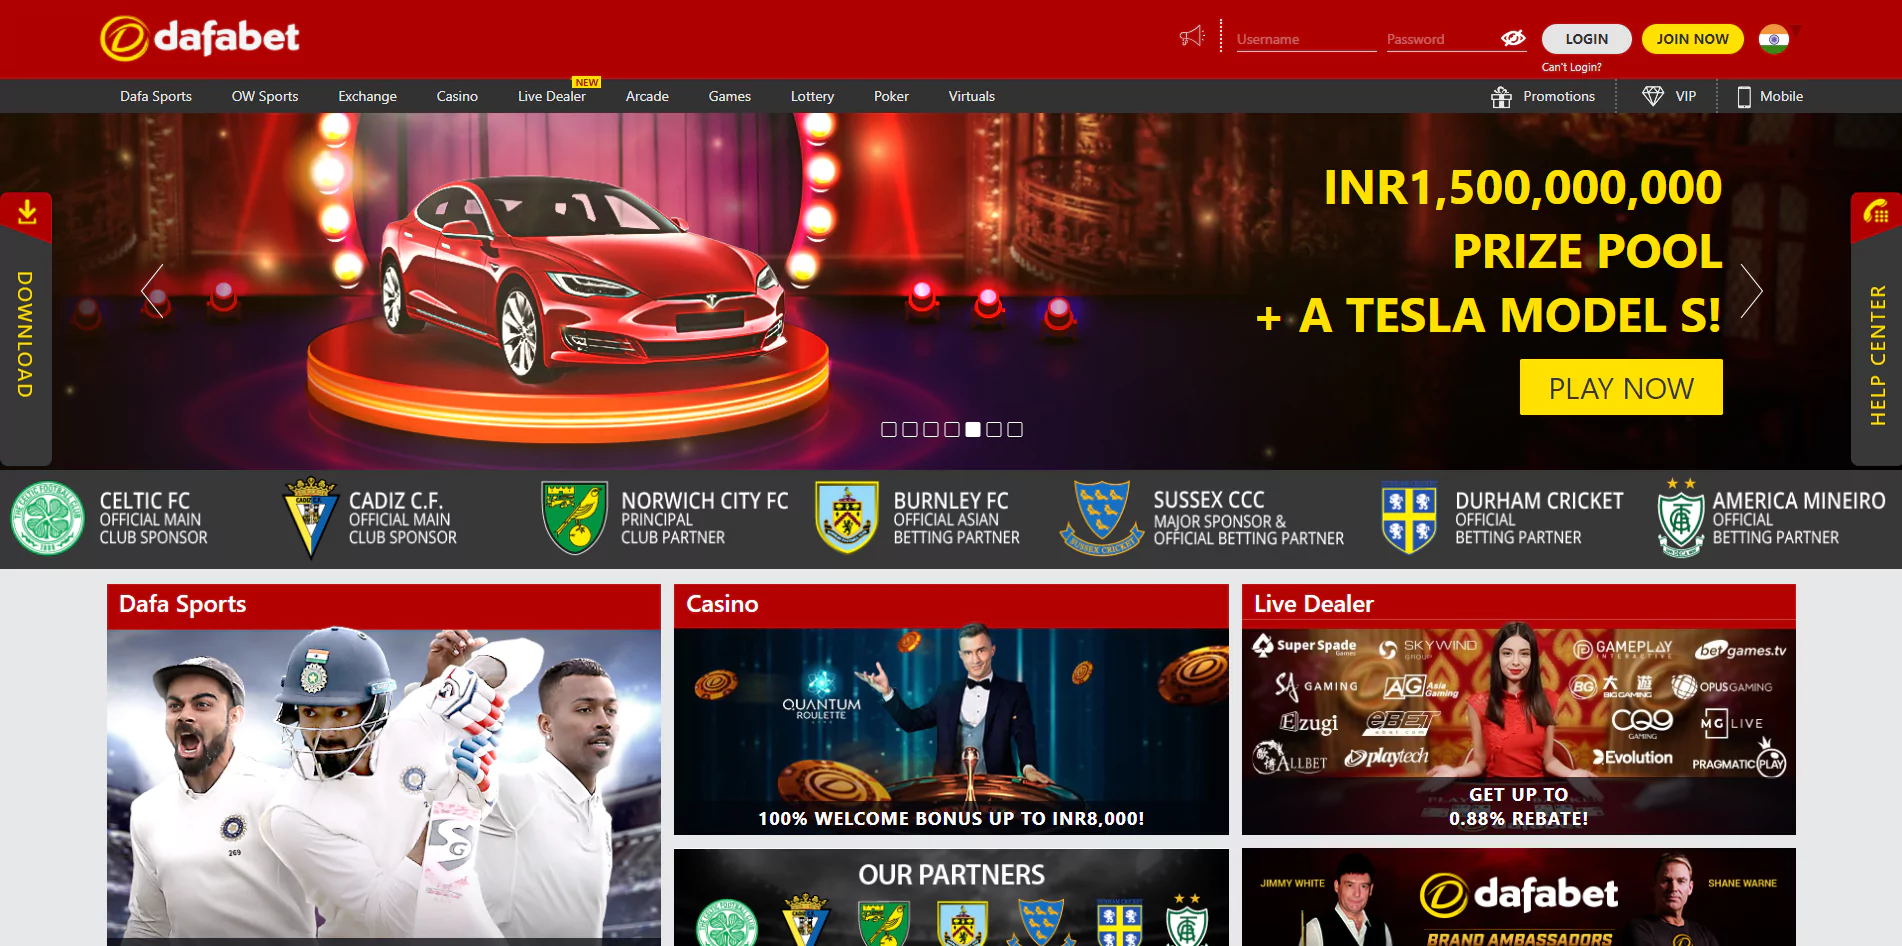Open the Brand Ambassadors banner
The image size is (1902, 946).
[x=1518, y=897]
